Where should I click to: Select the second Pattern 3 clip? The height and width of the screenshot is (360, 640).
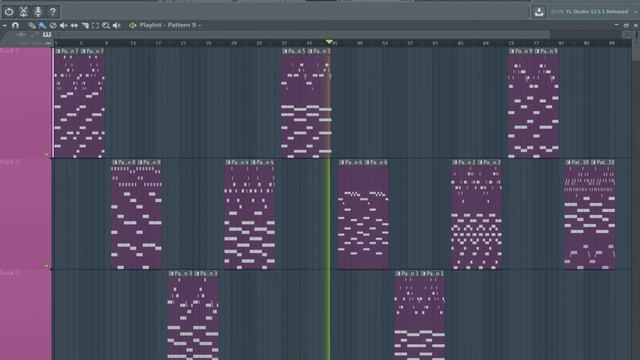(206, 315)
